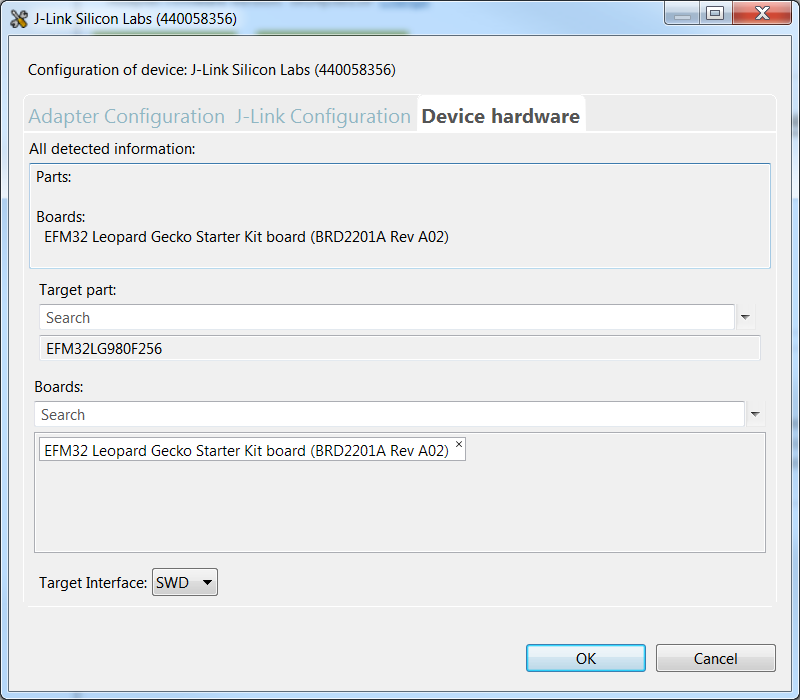Dismiss the dialog with Cancel
This screenshot has height=700, width=800.
(x=715, y=657)
